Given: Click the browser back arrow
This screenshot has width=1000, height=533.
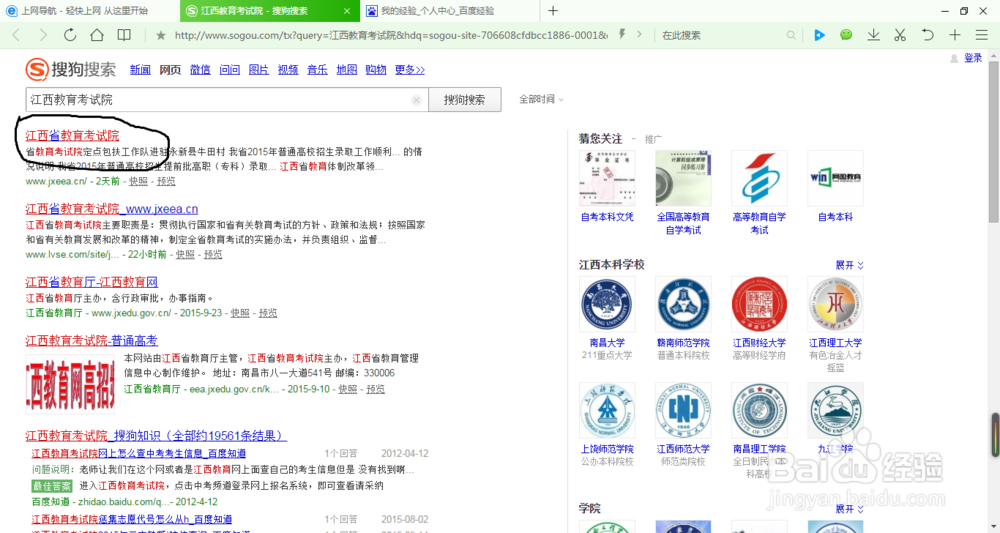Looking at the screenshot, I should pos(17,35).
